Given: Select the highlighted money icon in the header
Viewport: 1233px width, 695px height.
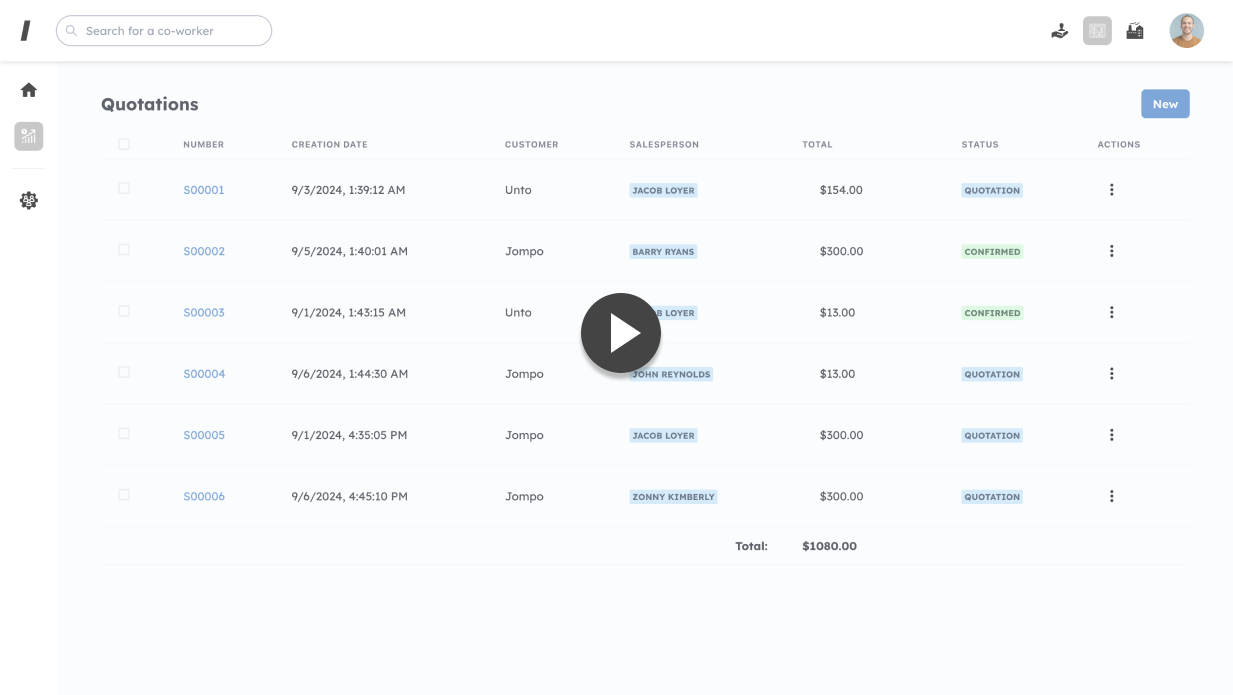Looking at the screenshot, I should (1097, 31).
